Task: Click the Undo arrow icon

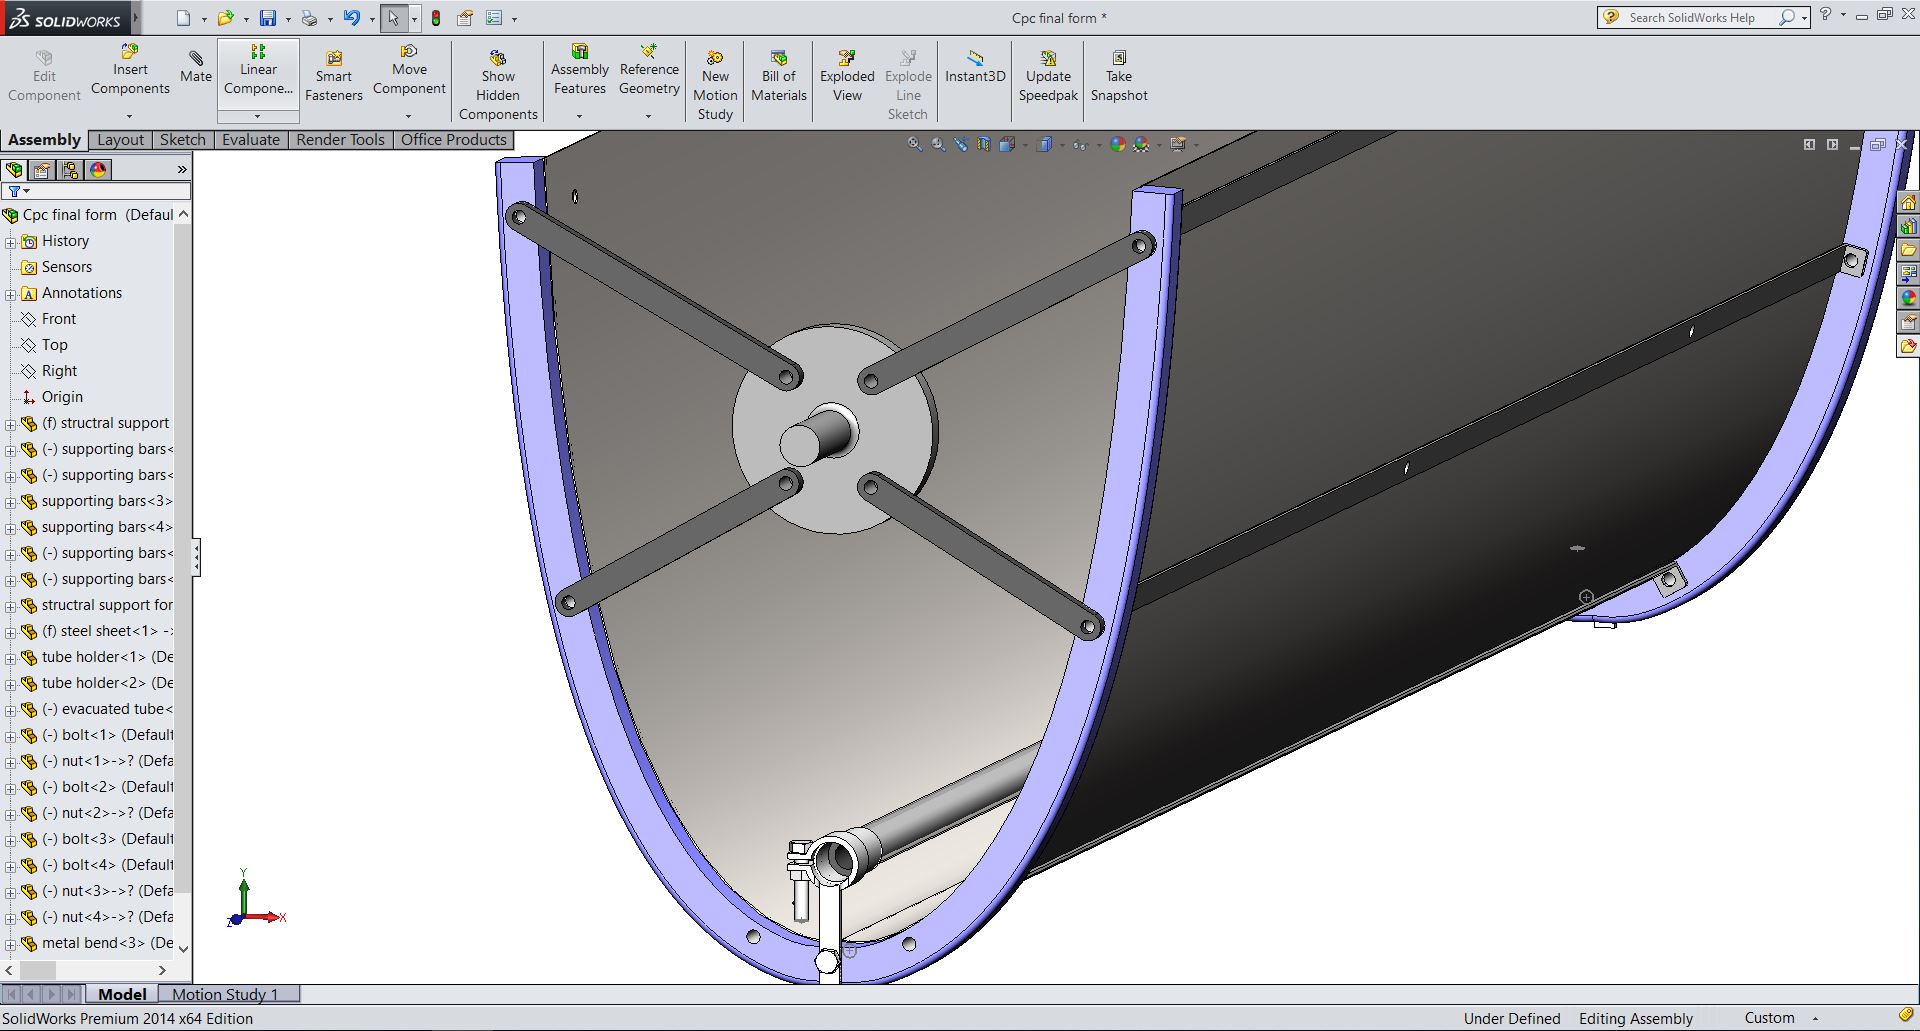Action: point(351,18)
